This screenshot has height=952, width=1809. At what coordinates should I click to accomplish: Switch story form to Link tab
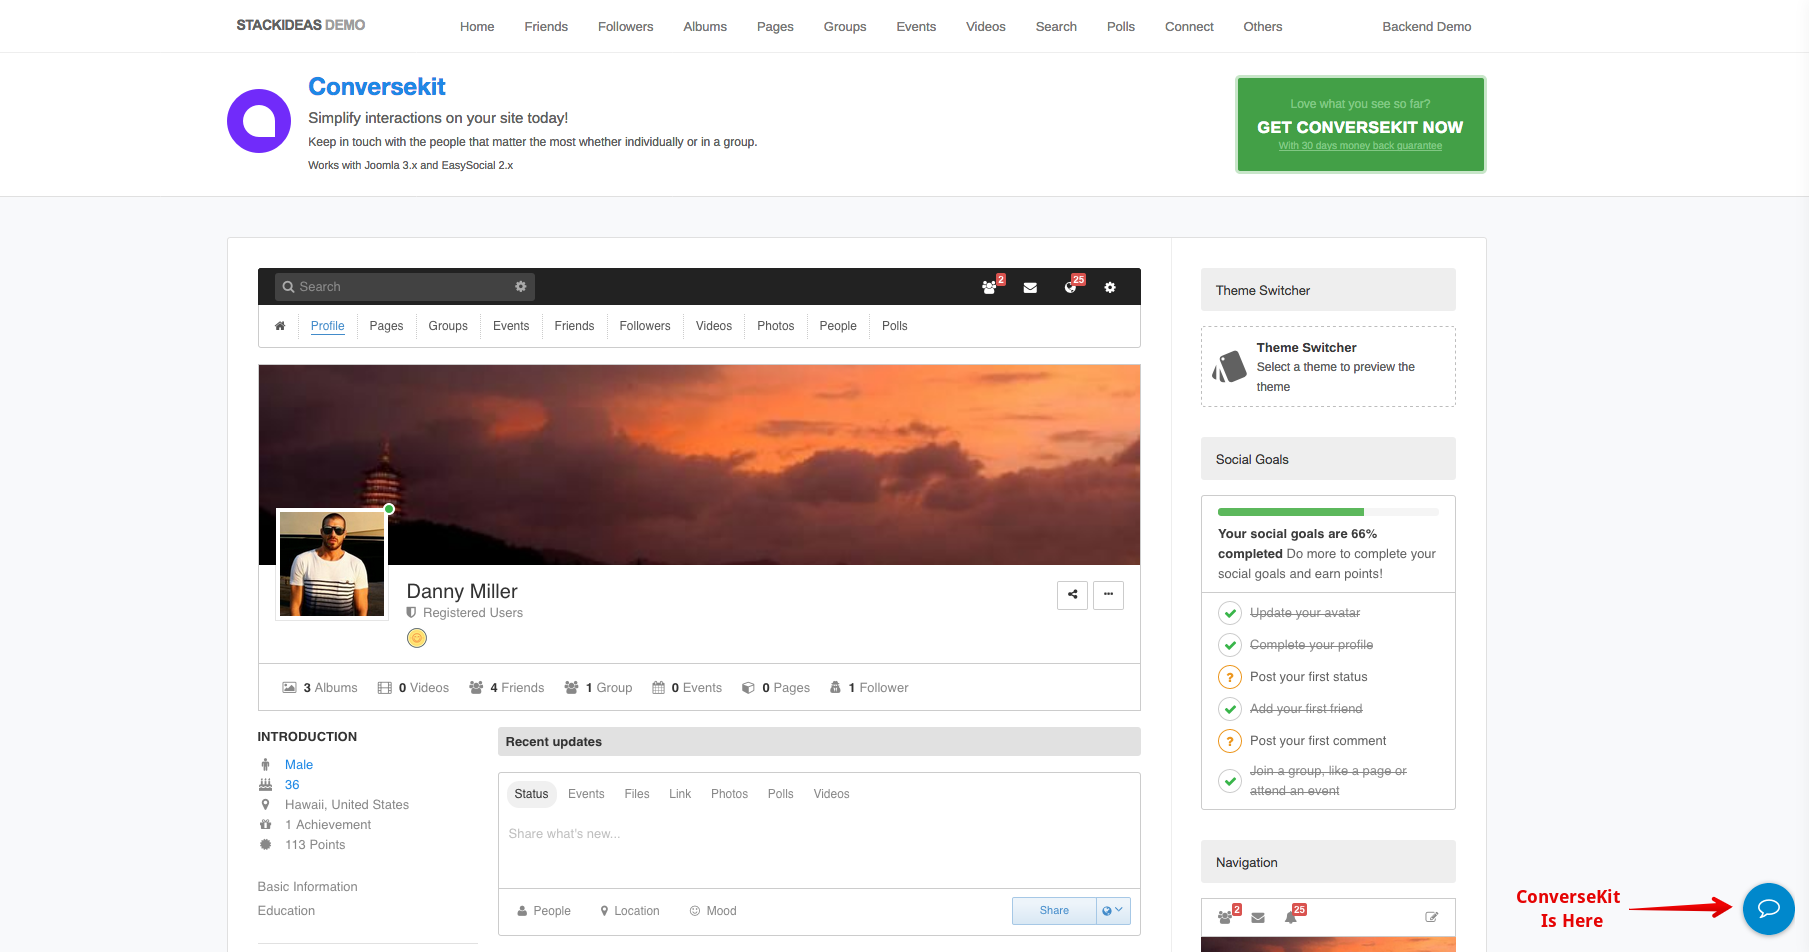click(680, 794)
